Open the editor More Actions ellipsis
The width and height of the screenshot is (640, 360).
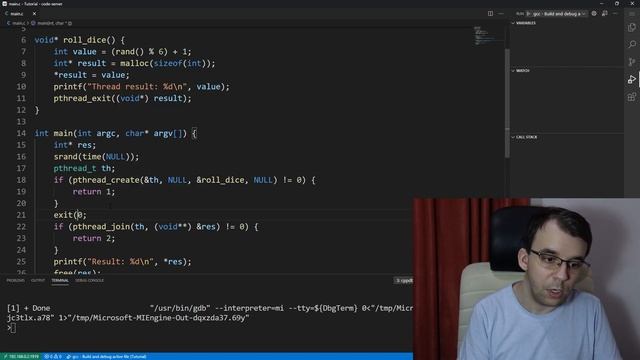point(501,13)
